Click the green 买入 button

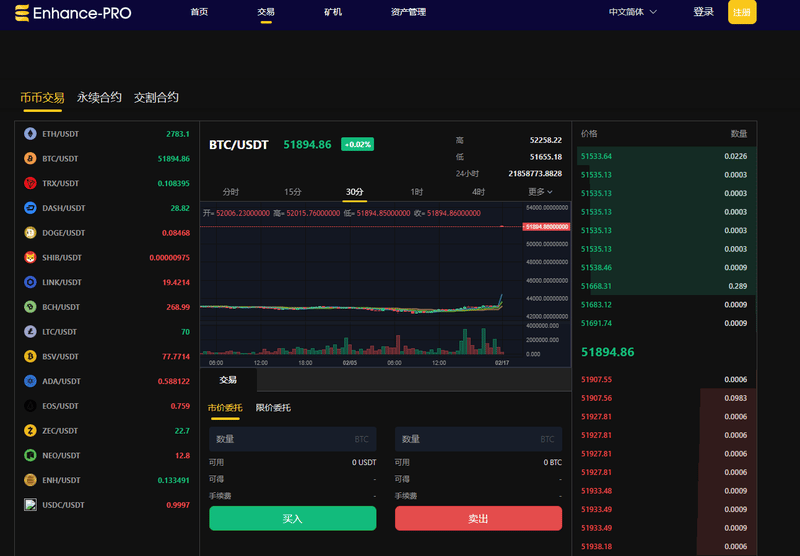tap(293, 518)
